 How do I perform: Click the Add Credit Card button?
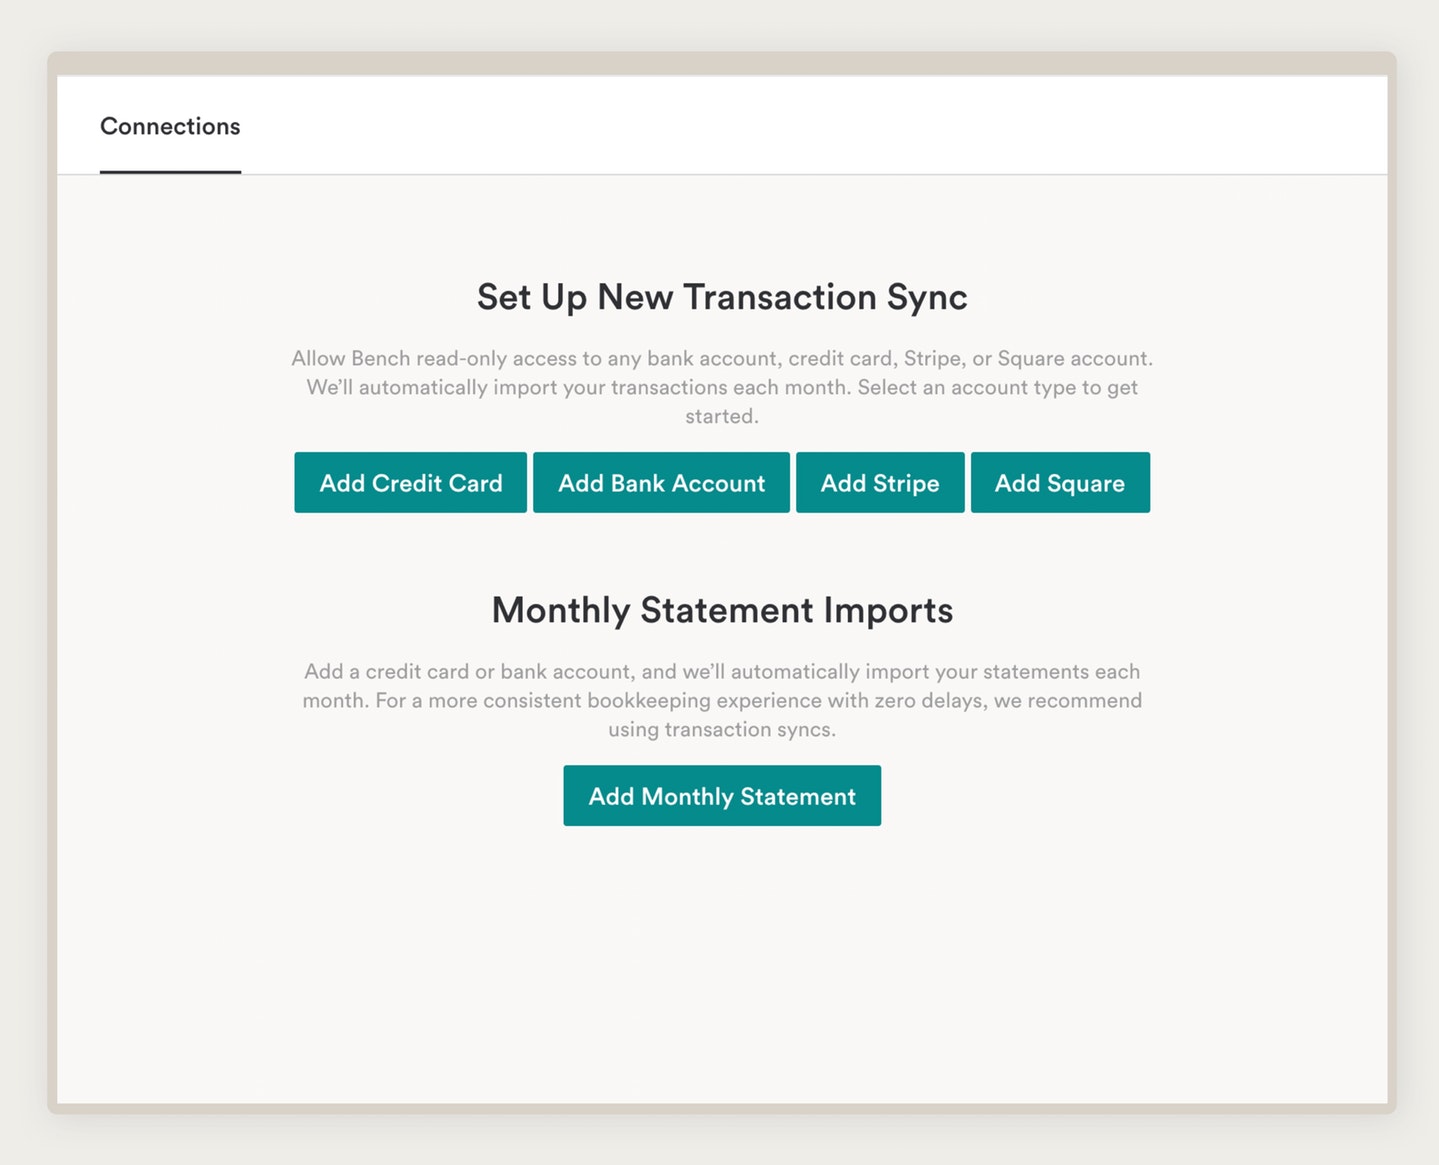410,483
